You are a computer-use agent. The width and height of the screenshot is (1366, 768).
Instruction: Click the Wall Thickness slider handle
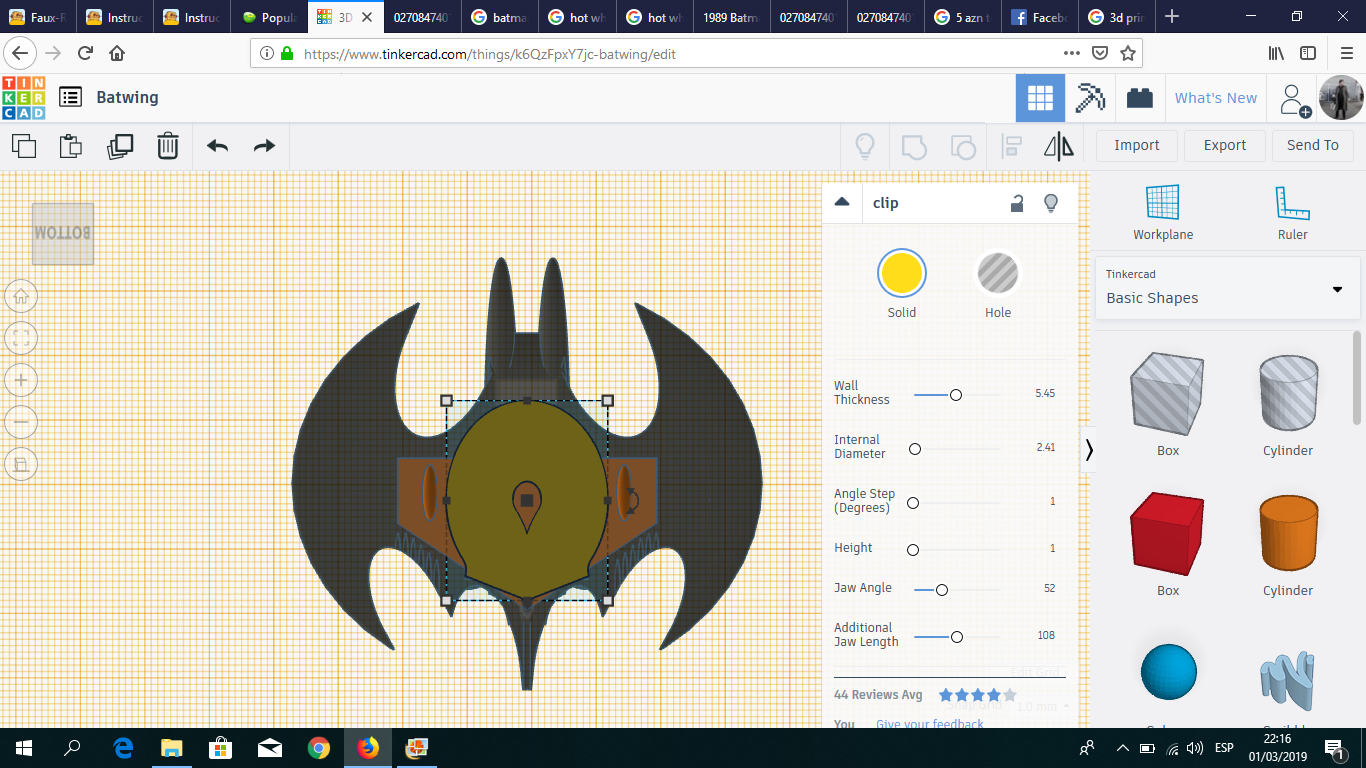click(956, 395)
